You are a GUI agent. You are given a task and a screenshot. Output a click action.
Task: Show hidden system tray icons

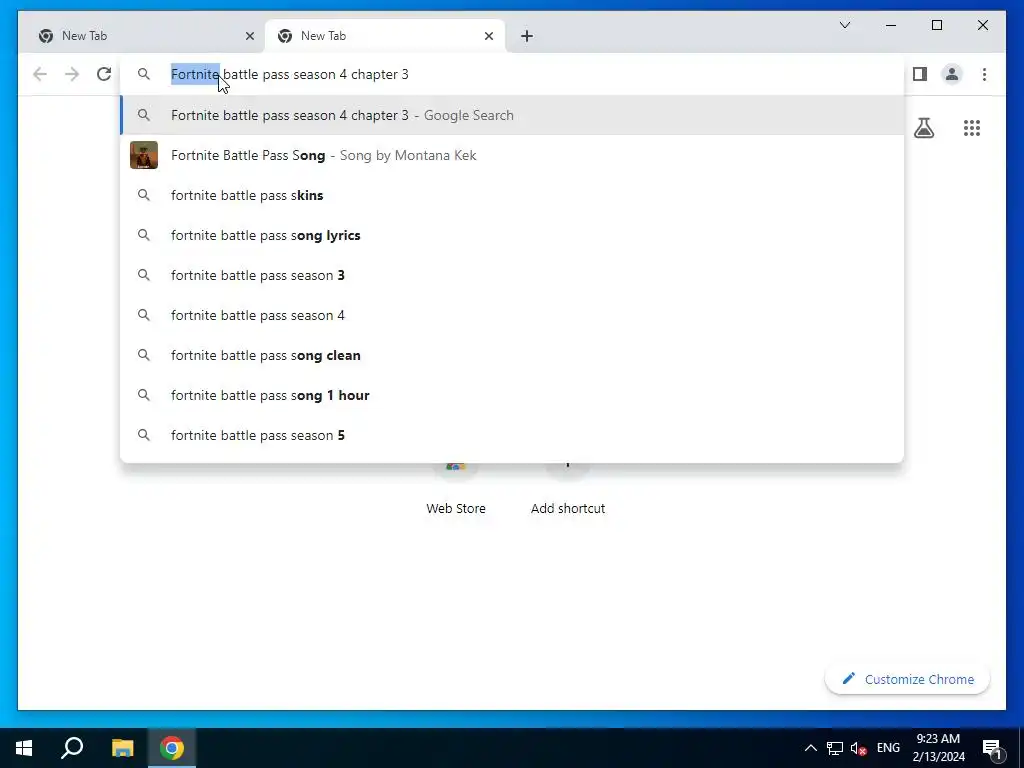(x=810, y=748)
